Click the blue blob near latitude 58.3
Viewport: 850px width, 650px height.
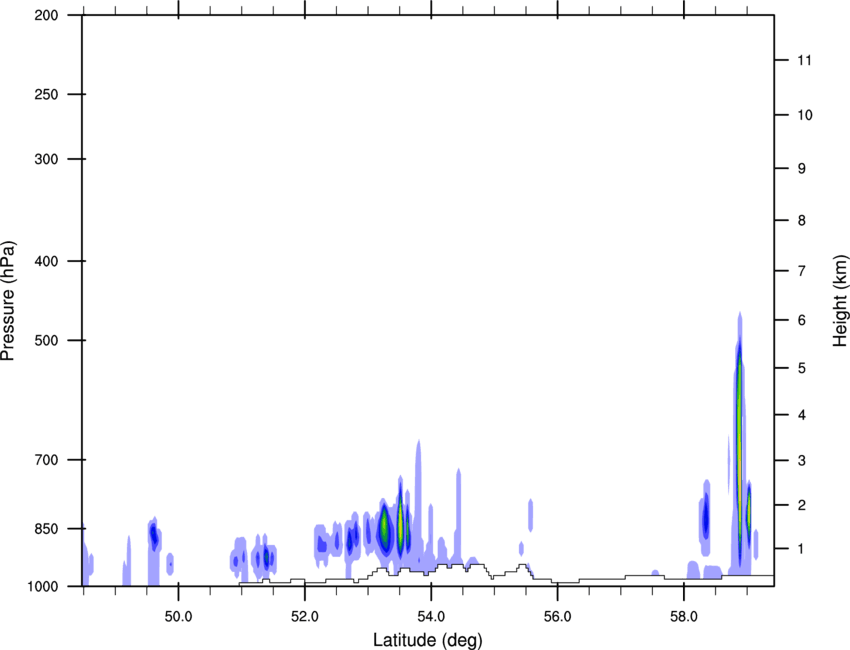pos(706,518)
